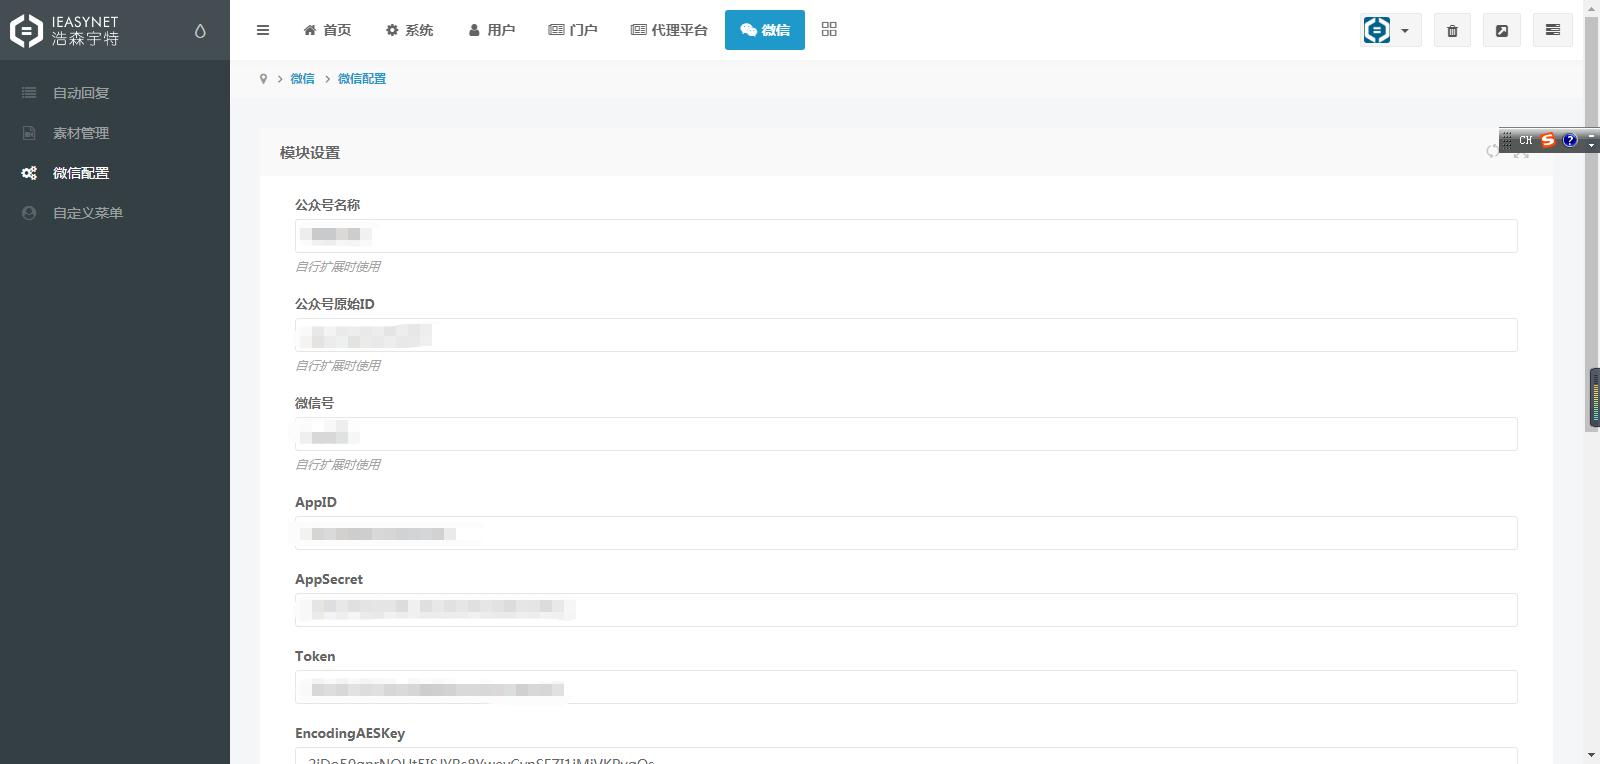Follow the 微信 breadcrumb link
This screenshot has width=1600, height=764.
click(302, 79)
